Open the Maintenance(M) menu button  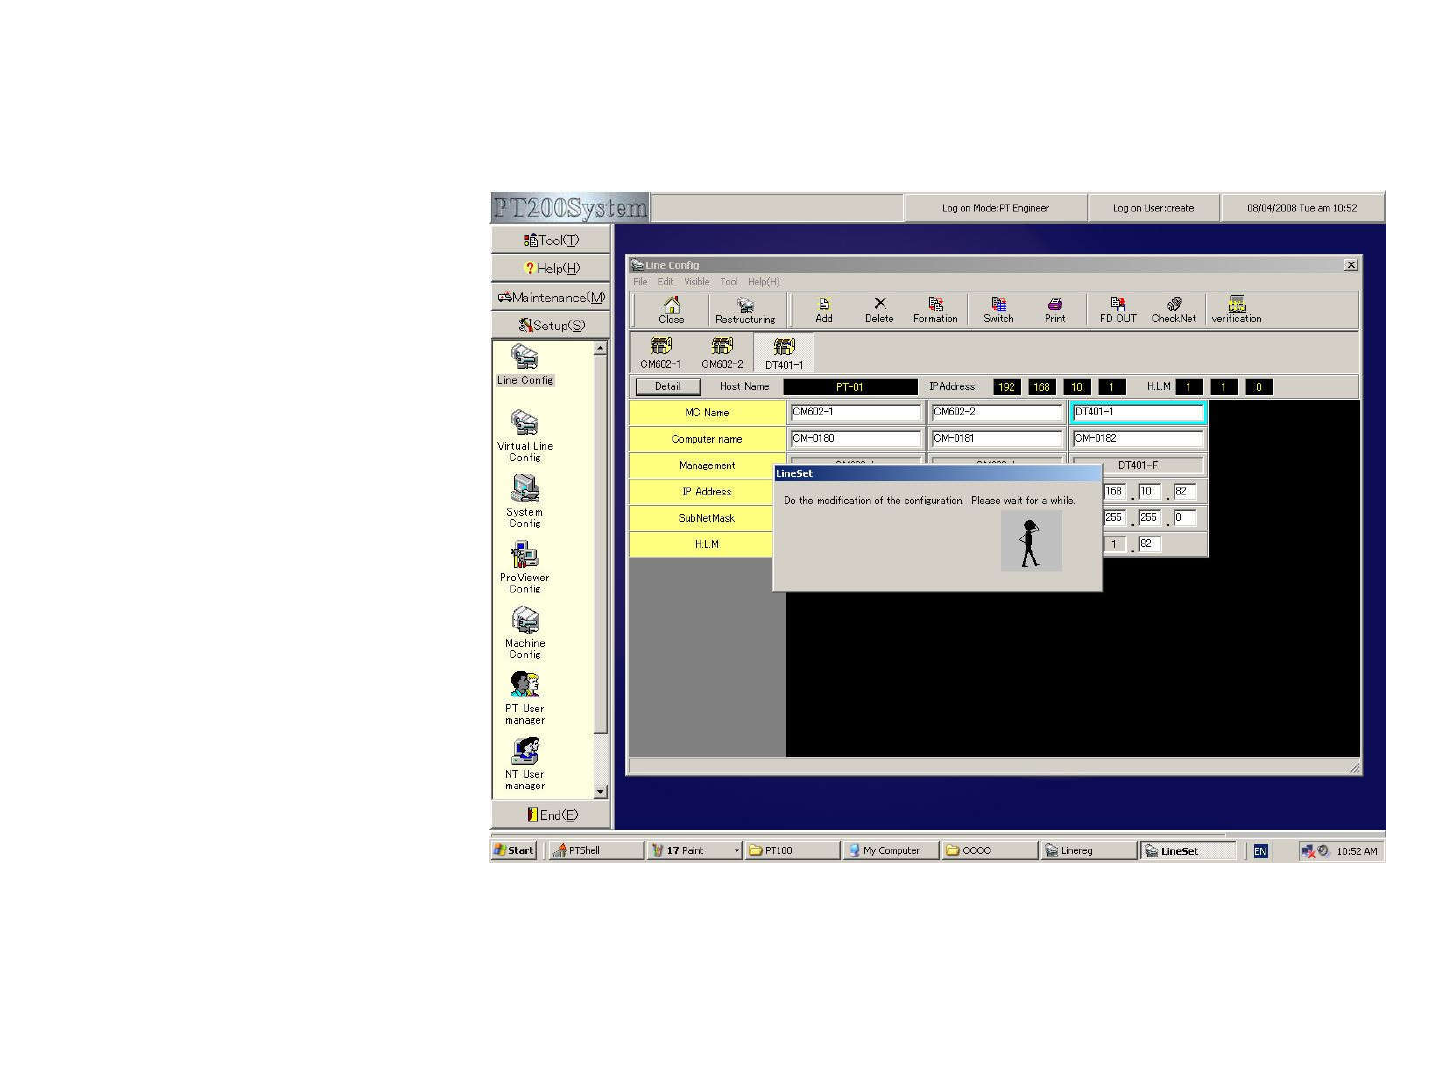click(551, 297)
